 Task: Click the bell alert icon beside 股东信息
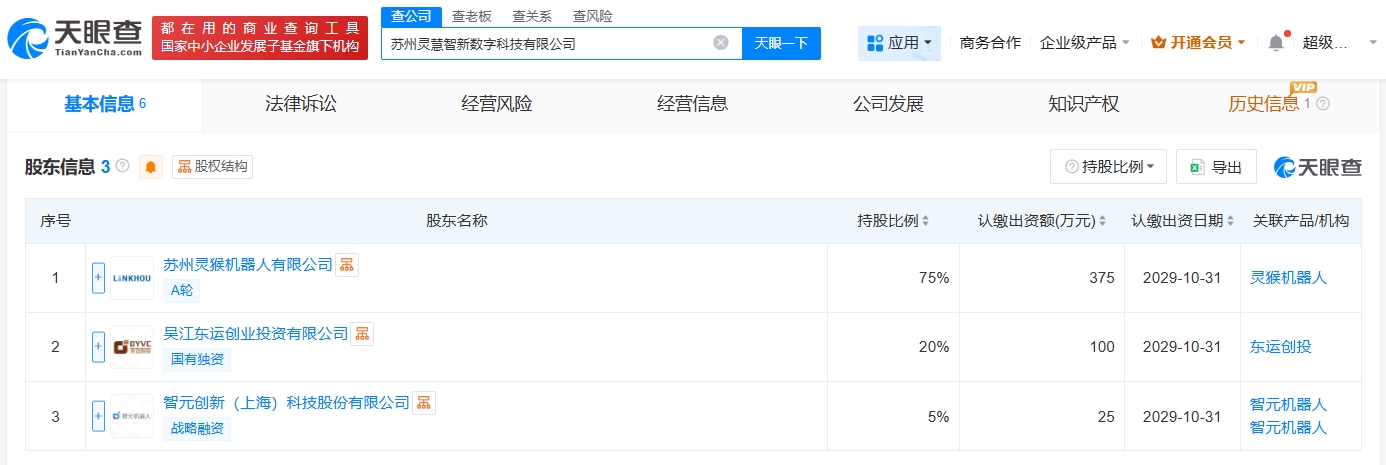coord(151,167)
